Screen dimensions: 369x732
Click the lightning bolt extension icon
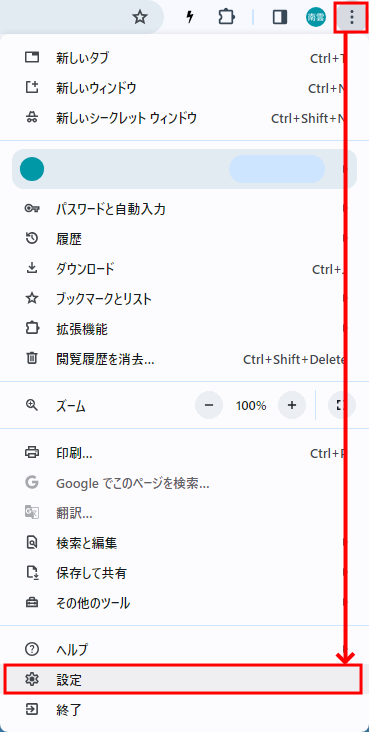(x=190, y=18)
